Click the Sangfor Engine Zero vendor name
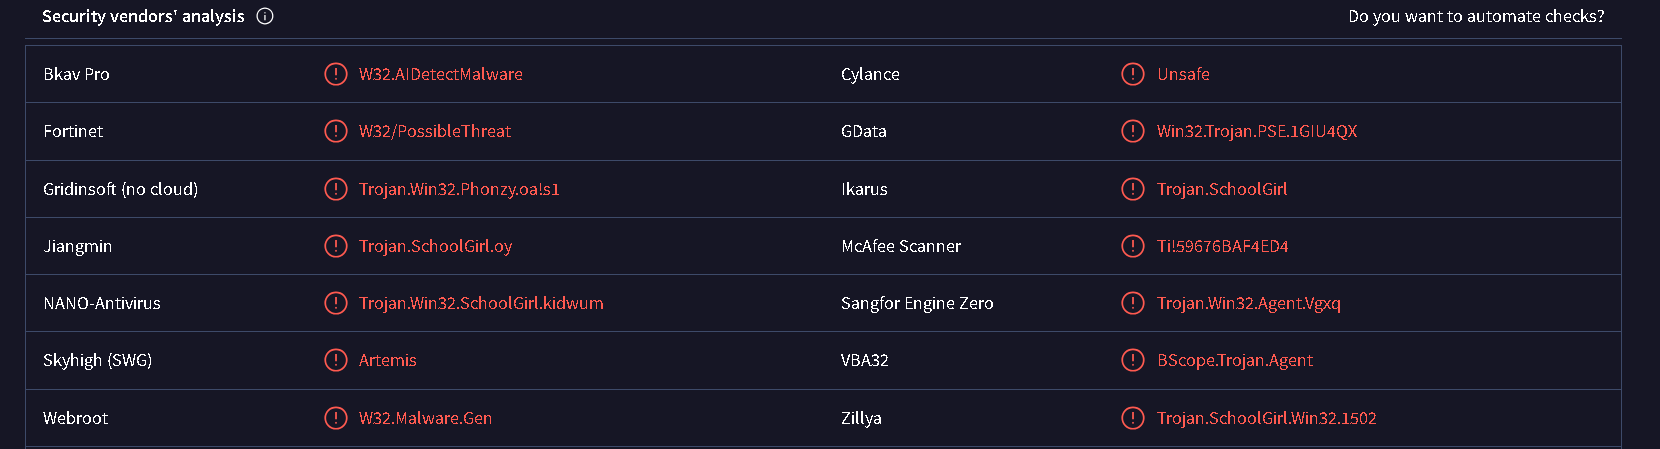The height and width of the screenshot is (449, 1660). click(917, 303)
